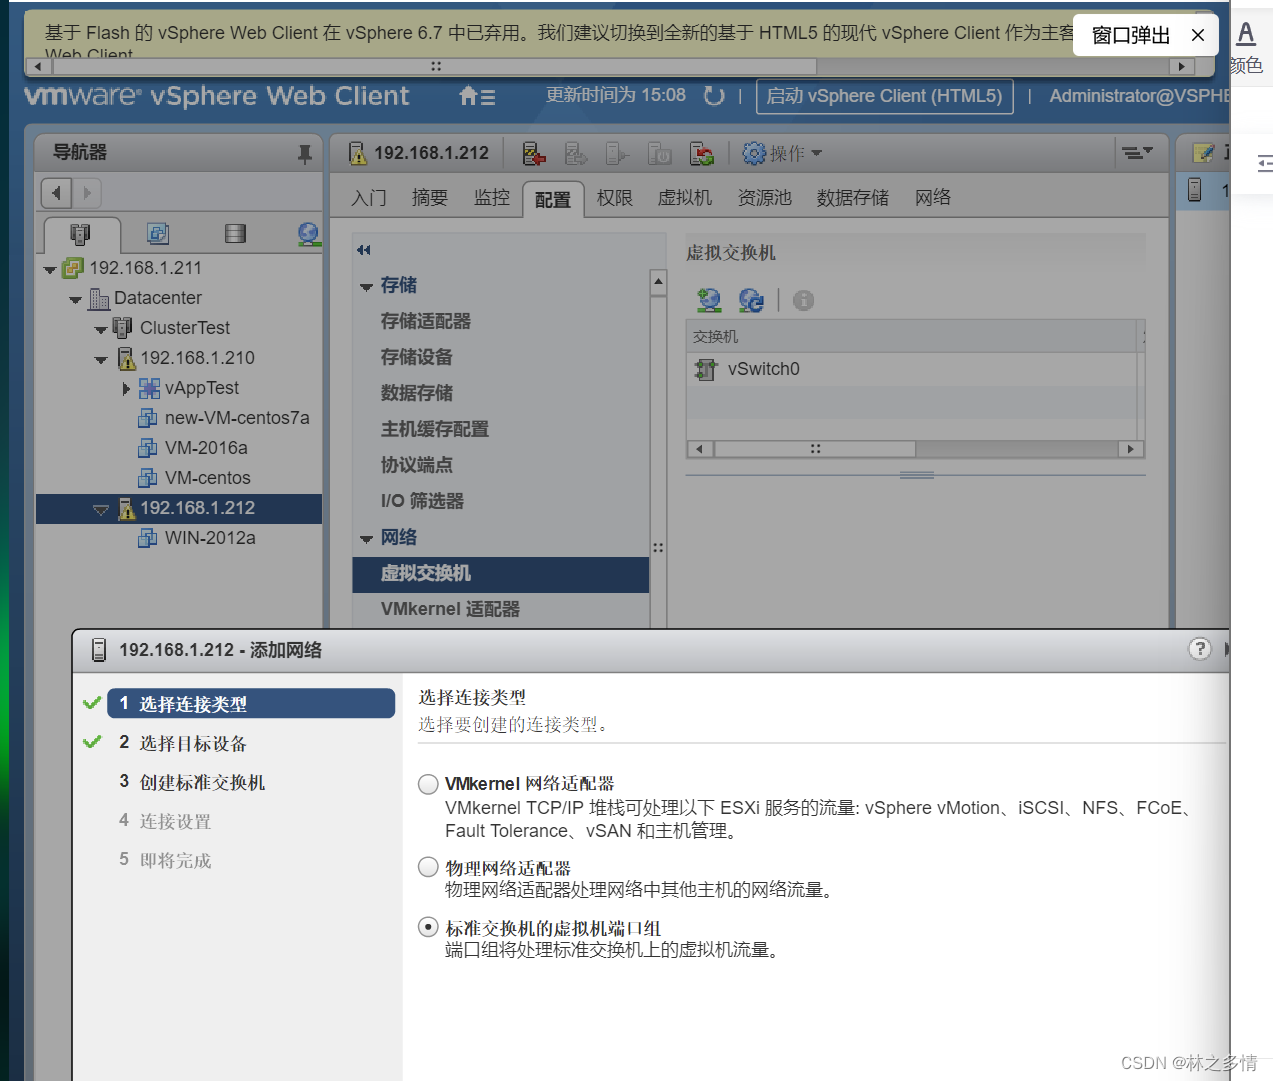The image size is (1273, 1081).
Task: Open Protocol Endpoints item
Action: (417, 465)
